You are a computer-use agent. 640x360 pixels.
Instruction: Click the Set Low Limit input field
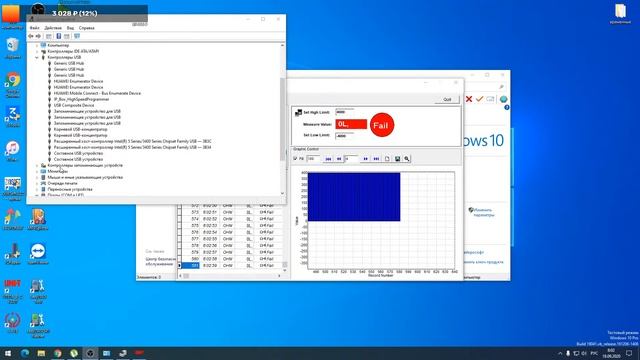345,136
